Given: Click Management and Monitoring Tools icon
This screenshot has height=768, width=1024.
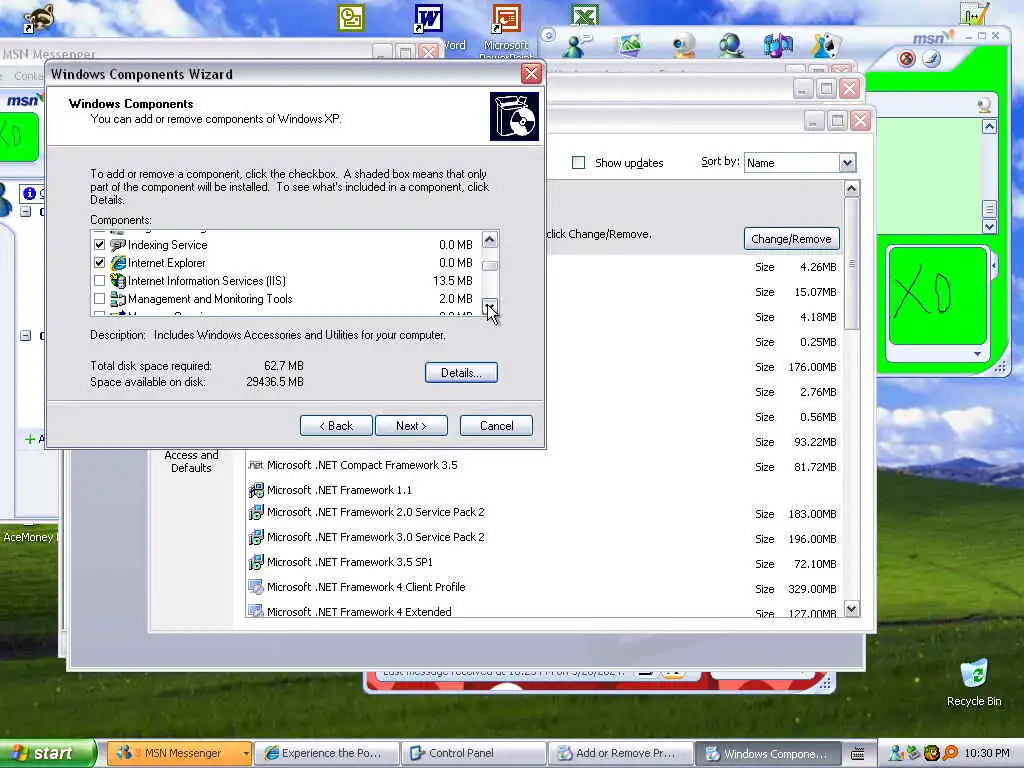Looking at the screenshot, I should click(118, 298).
